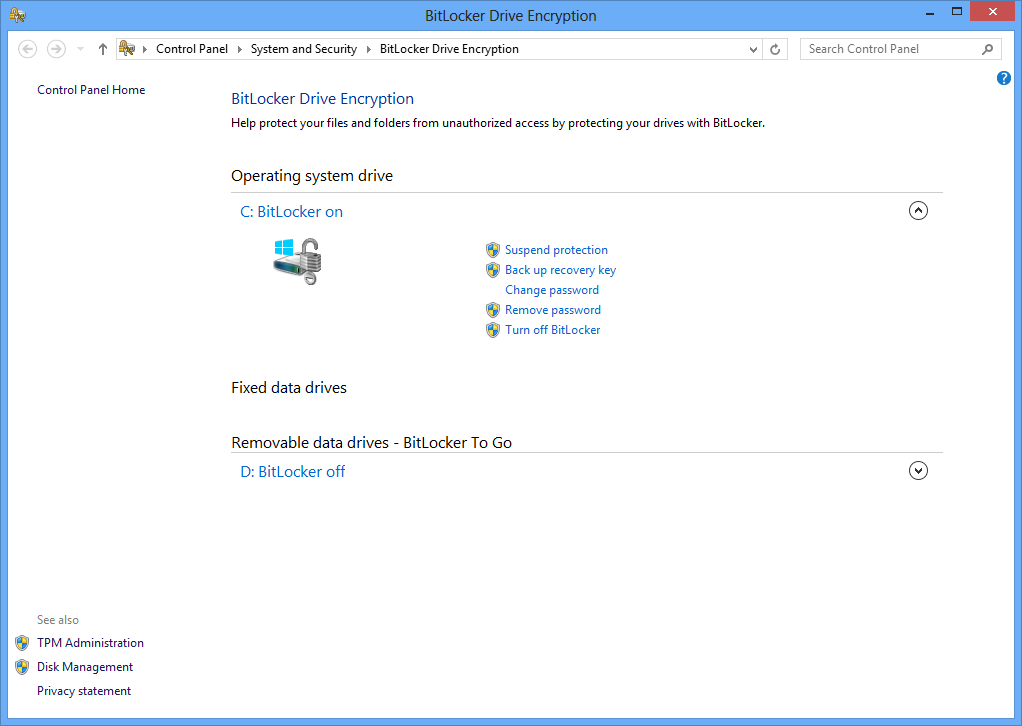Image resolution: width=1022 pixels, height=726 pixels.
Task: Open the Control Panel Home link
Action: 91,90
